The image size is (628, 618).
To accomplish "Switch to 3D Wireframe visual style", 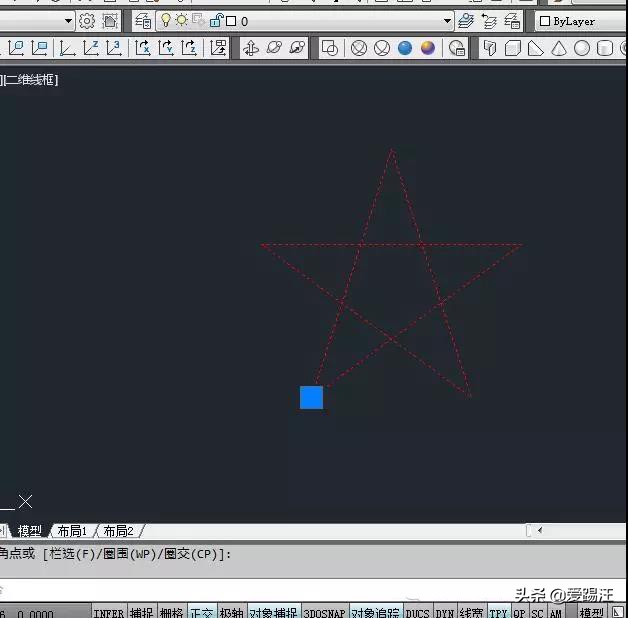I will [359, 48].
